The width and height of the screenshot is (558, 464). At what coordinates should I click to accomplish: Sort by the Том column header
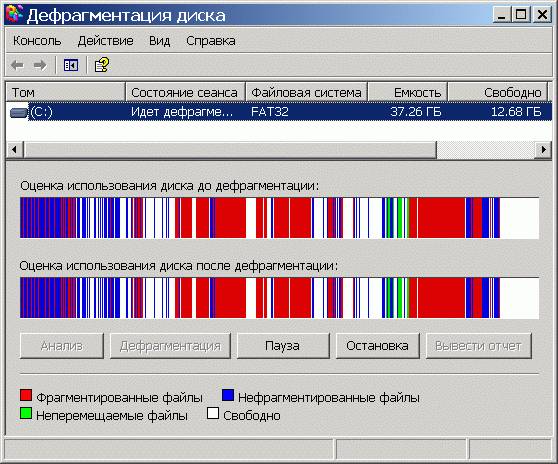click(65, 92)
